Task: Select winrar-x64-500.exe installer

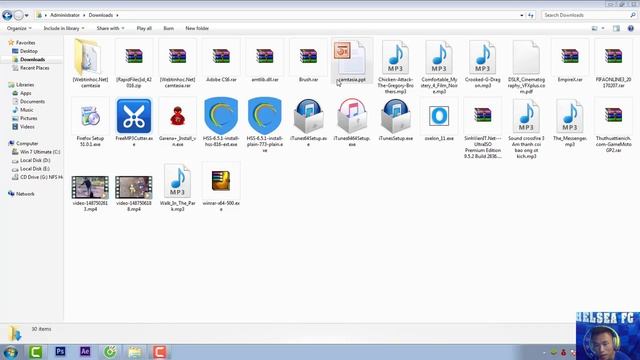Action: pyautogui.click(x=221, y=187)
